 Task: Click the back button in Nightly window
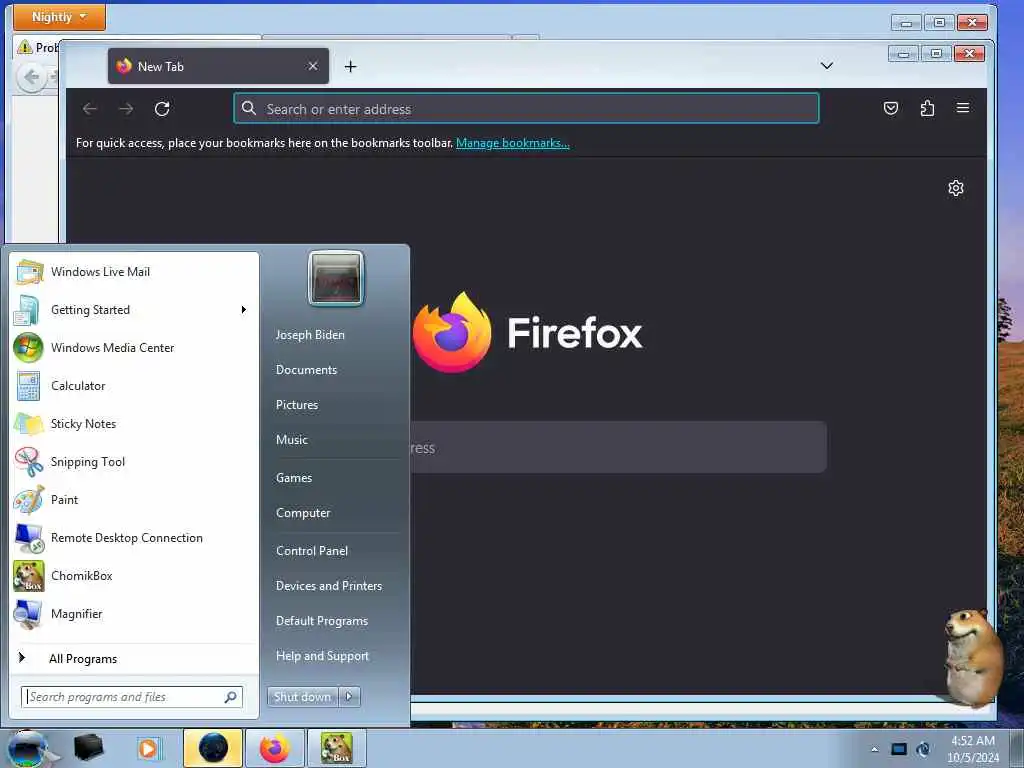[31, 78]
